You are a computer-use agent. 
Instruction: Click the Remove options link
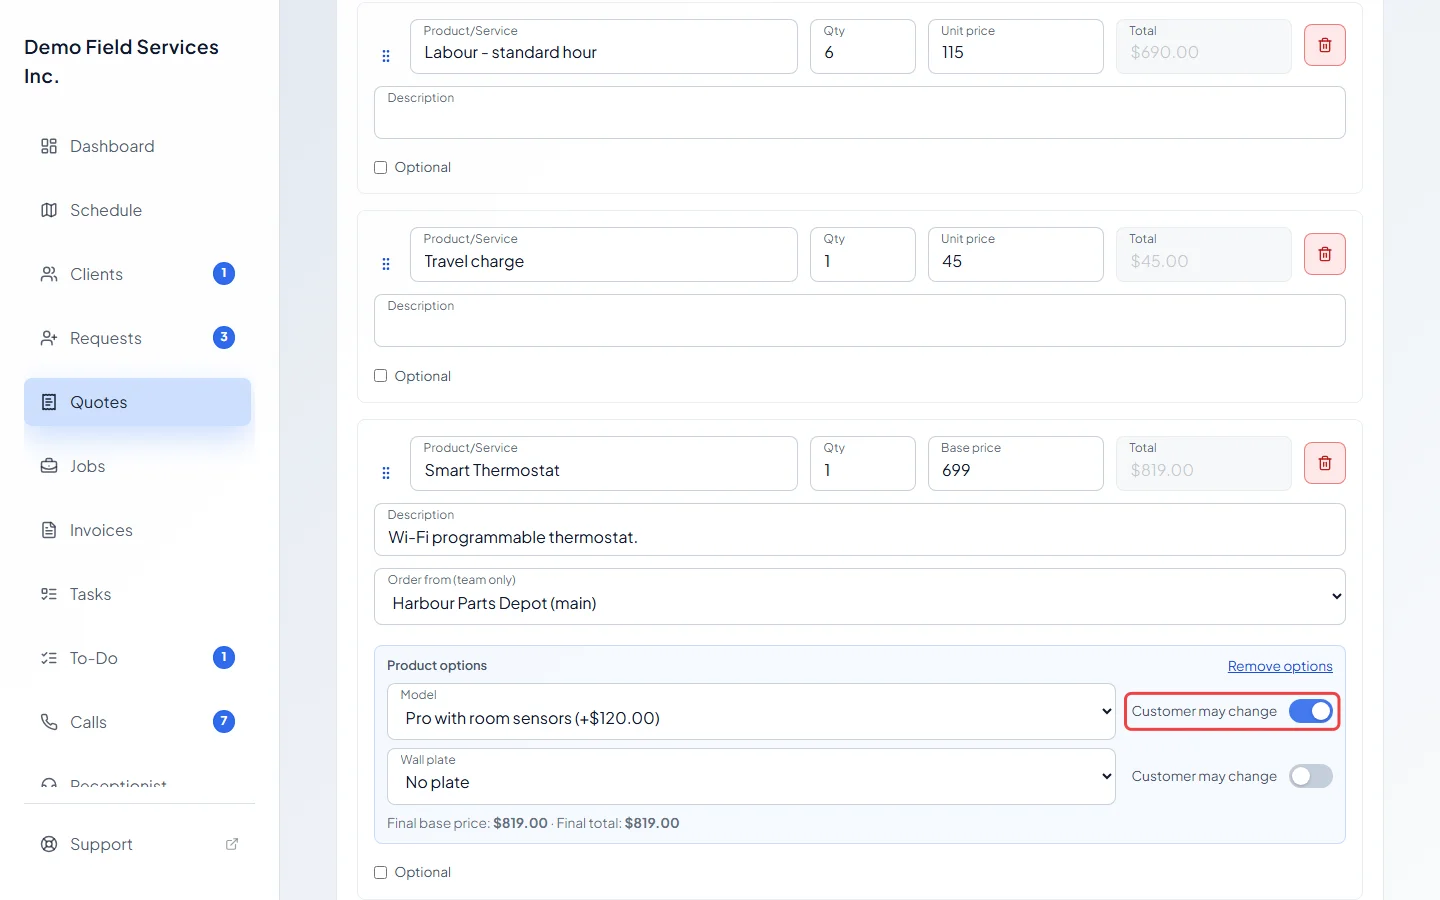1280,666
